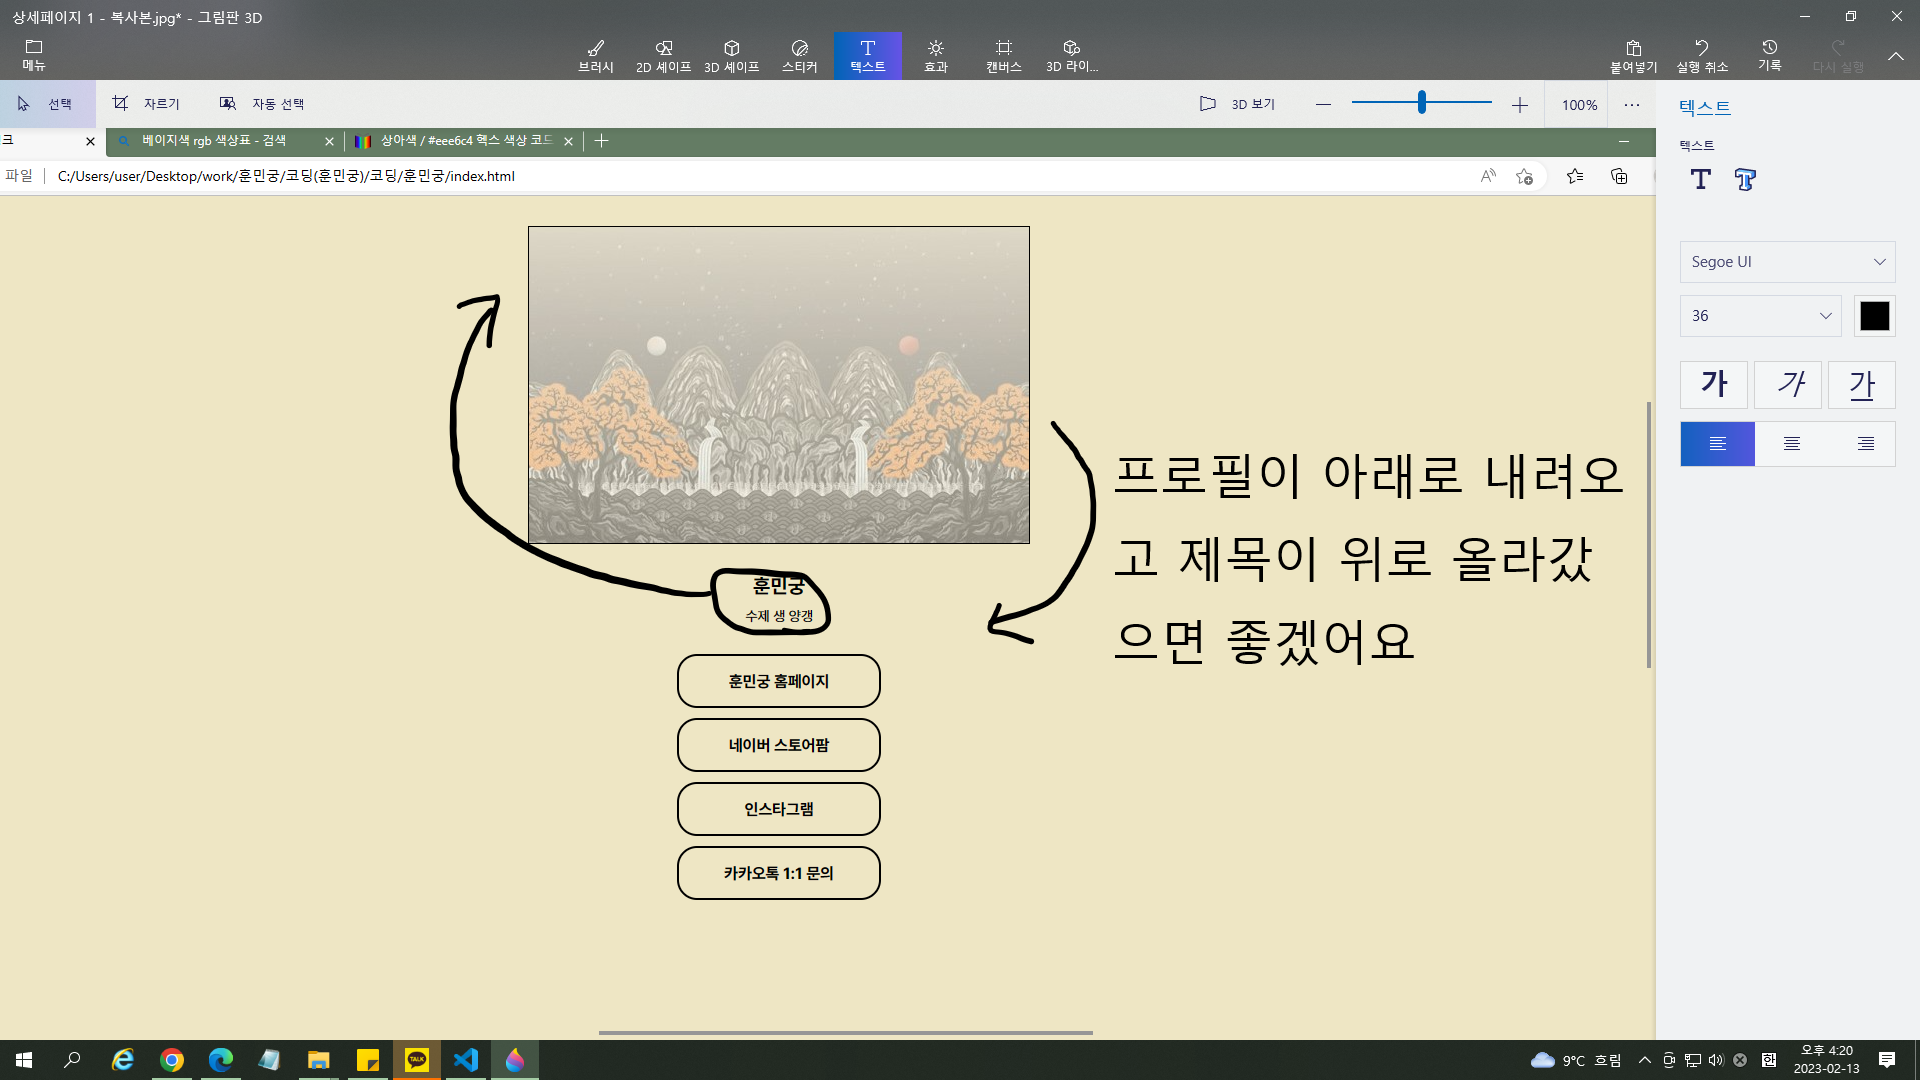This screenshot has height=1080, width=1920.
Task: Click the 붙여넣기 paste icon
Action: [x=1634, y=56]
